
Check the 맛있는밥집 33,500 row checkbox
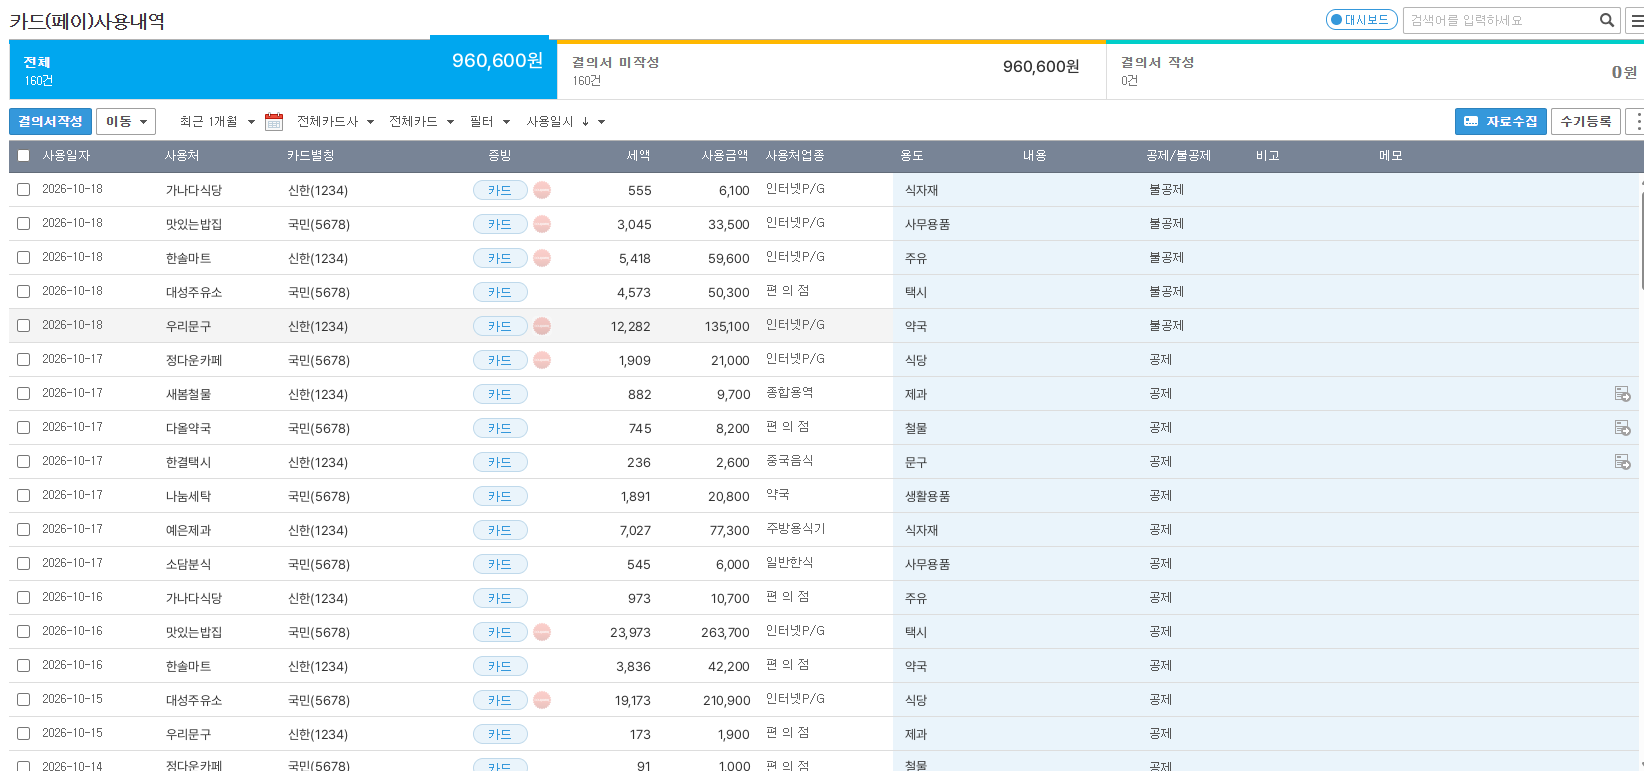[23, 224]
